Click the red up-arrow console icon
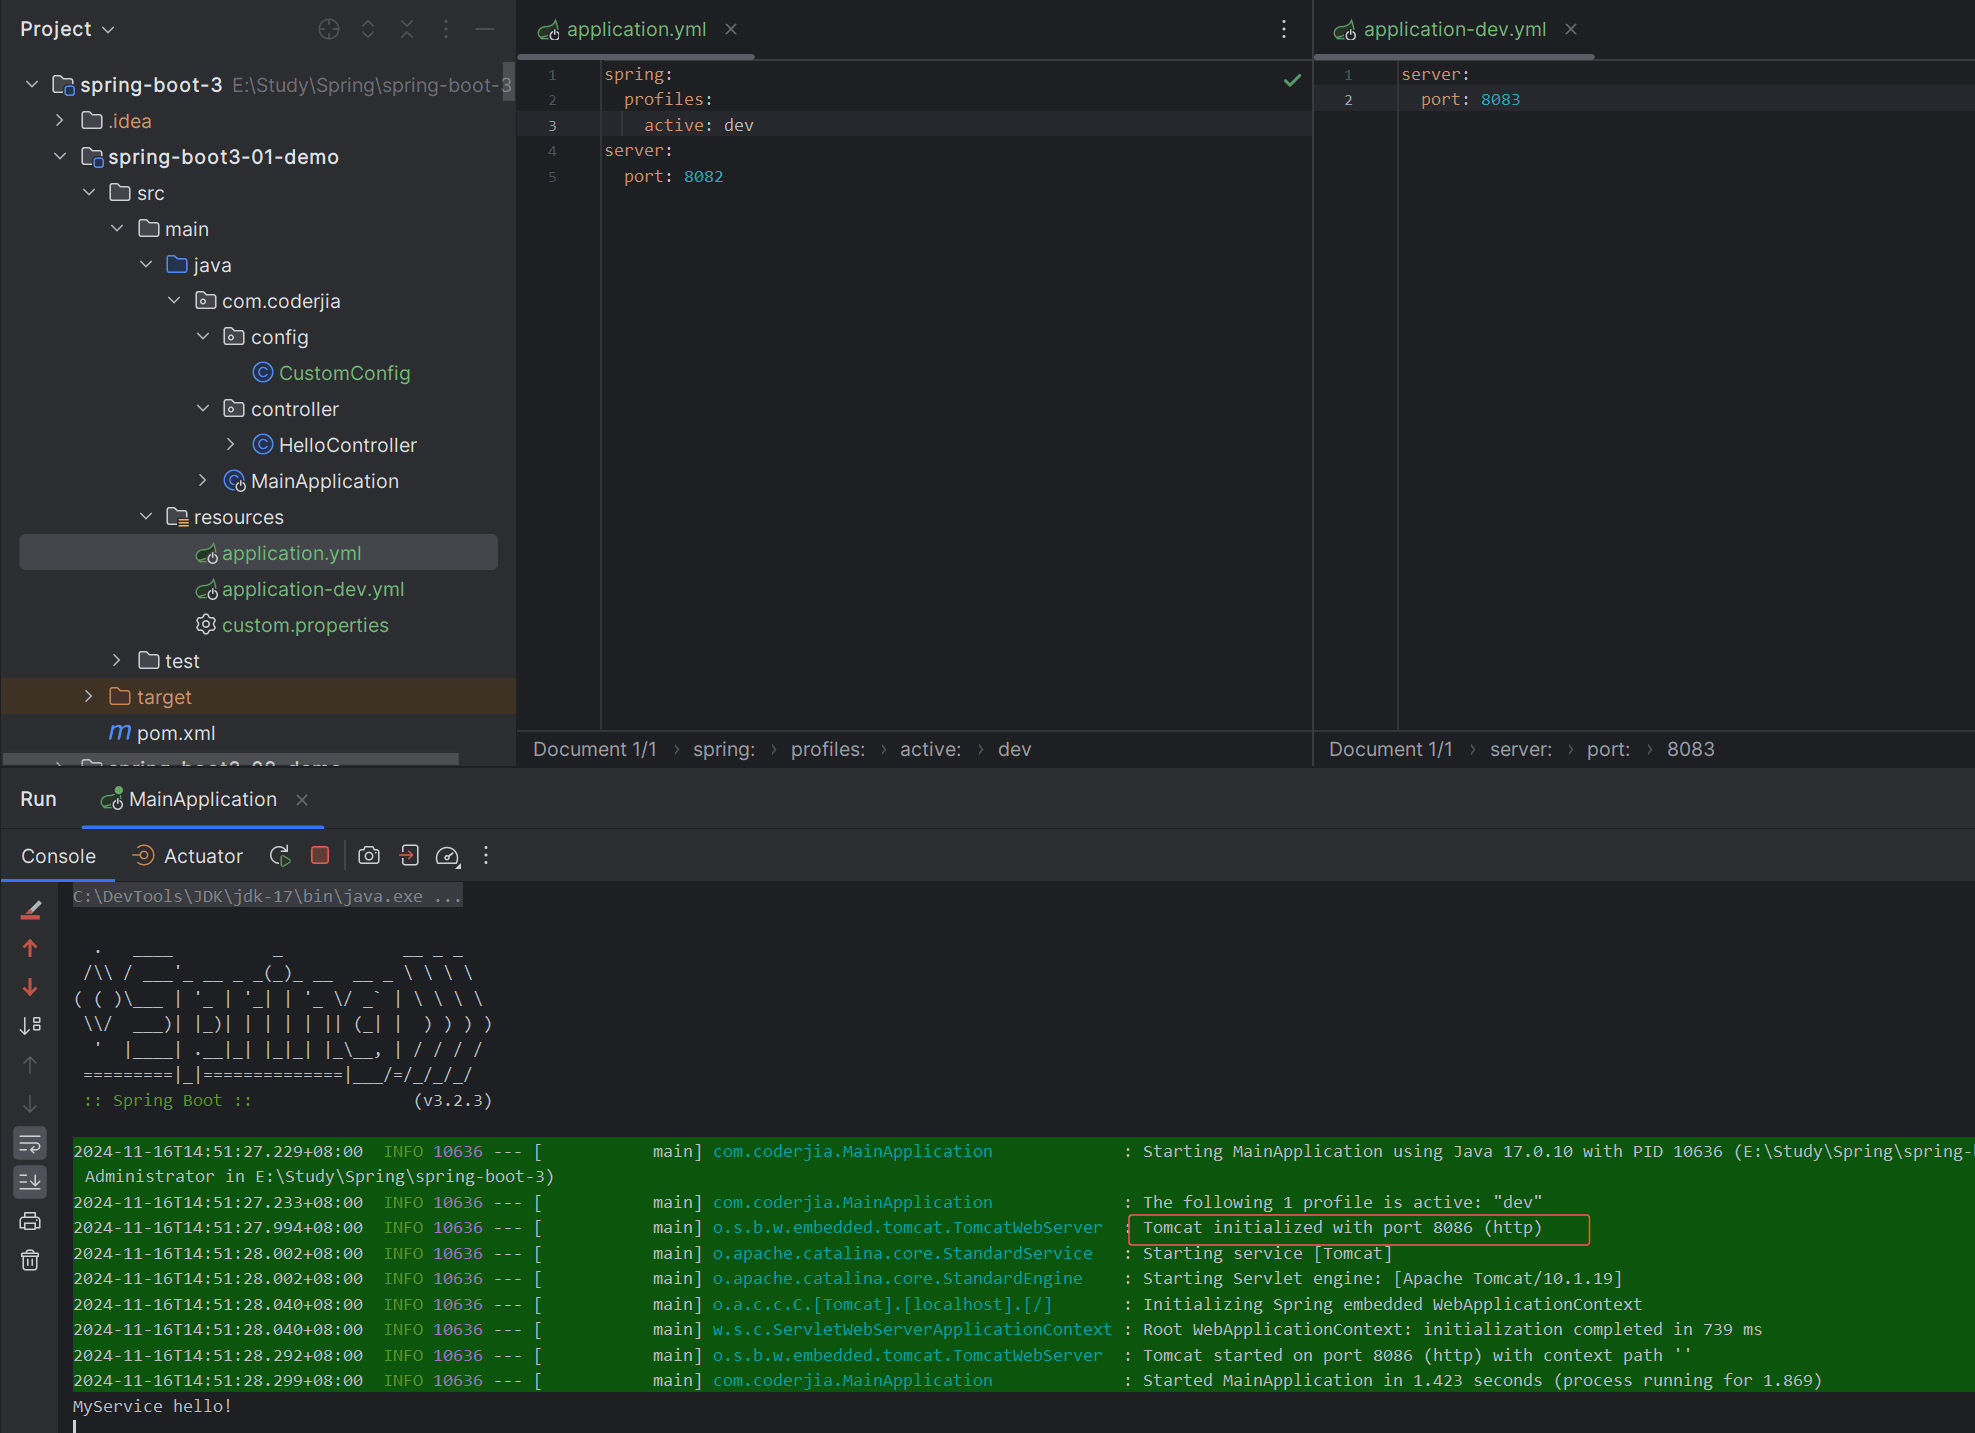This screenshot has width=1975, height=1433. click(x=30, y=948)
